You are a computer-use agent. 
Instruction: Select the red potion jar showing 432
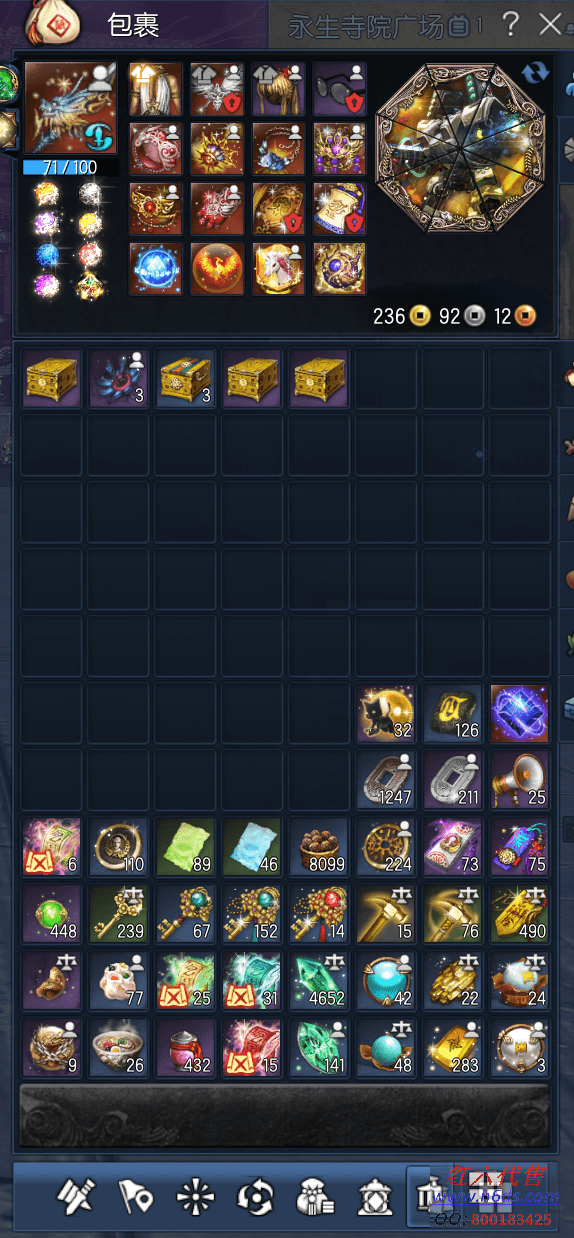(185, 1048)
